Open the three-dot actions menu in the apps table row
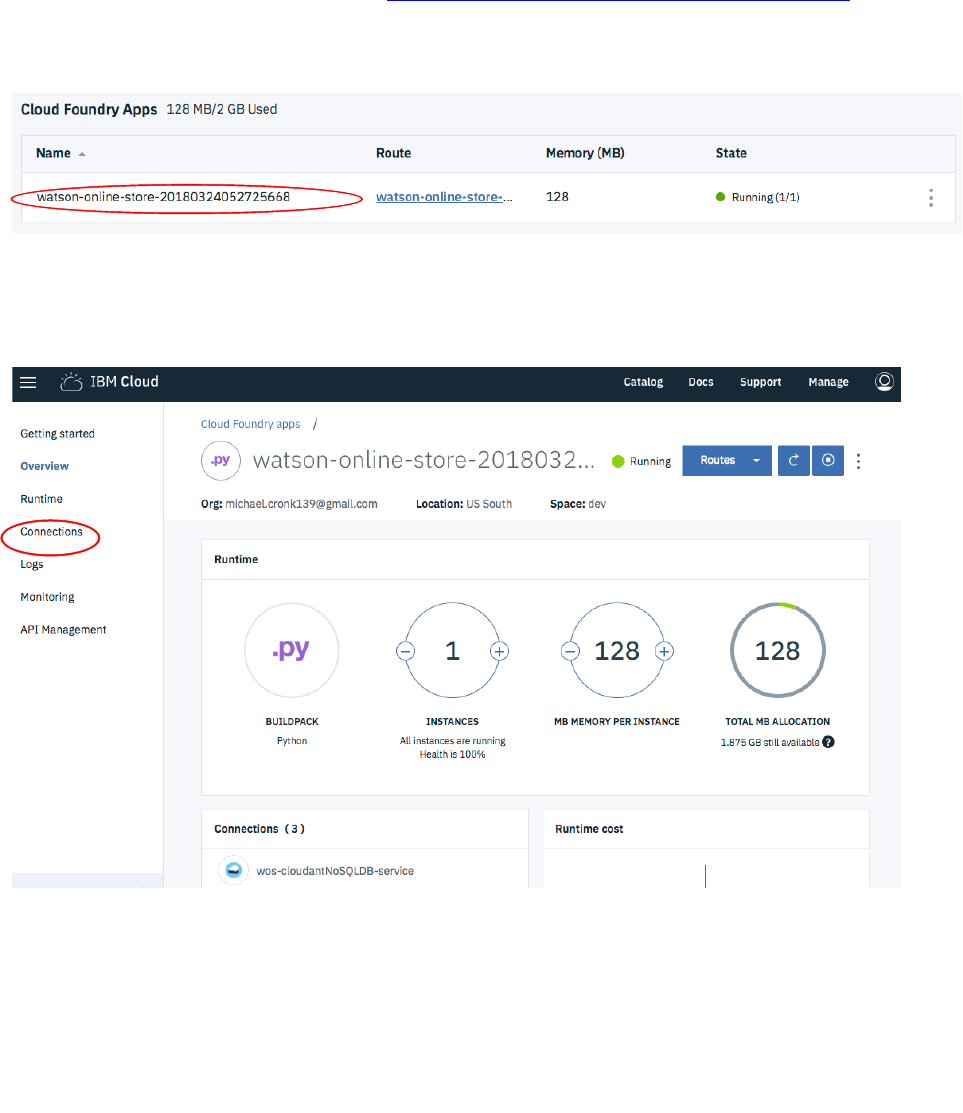963x1113 pixels. [x=931, y=198]
